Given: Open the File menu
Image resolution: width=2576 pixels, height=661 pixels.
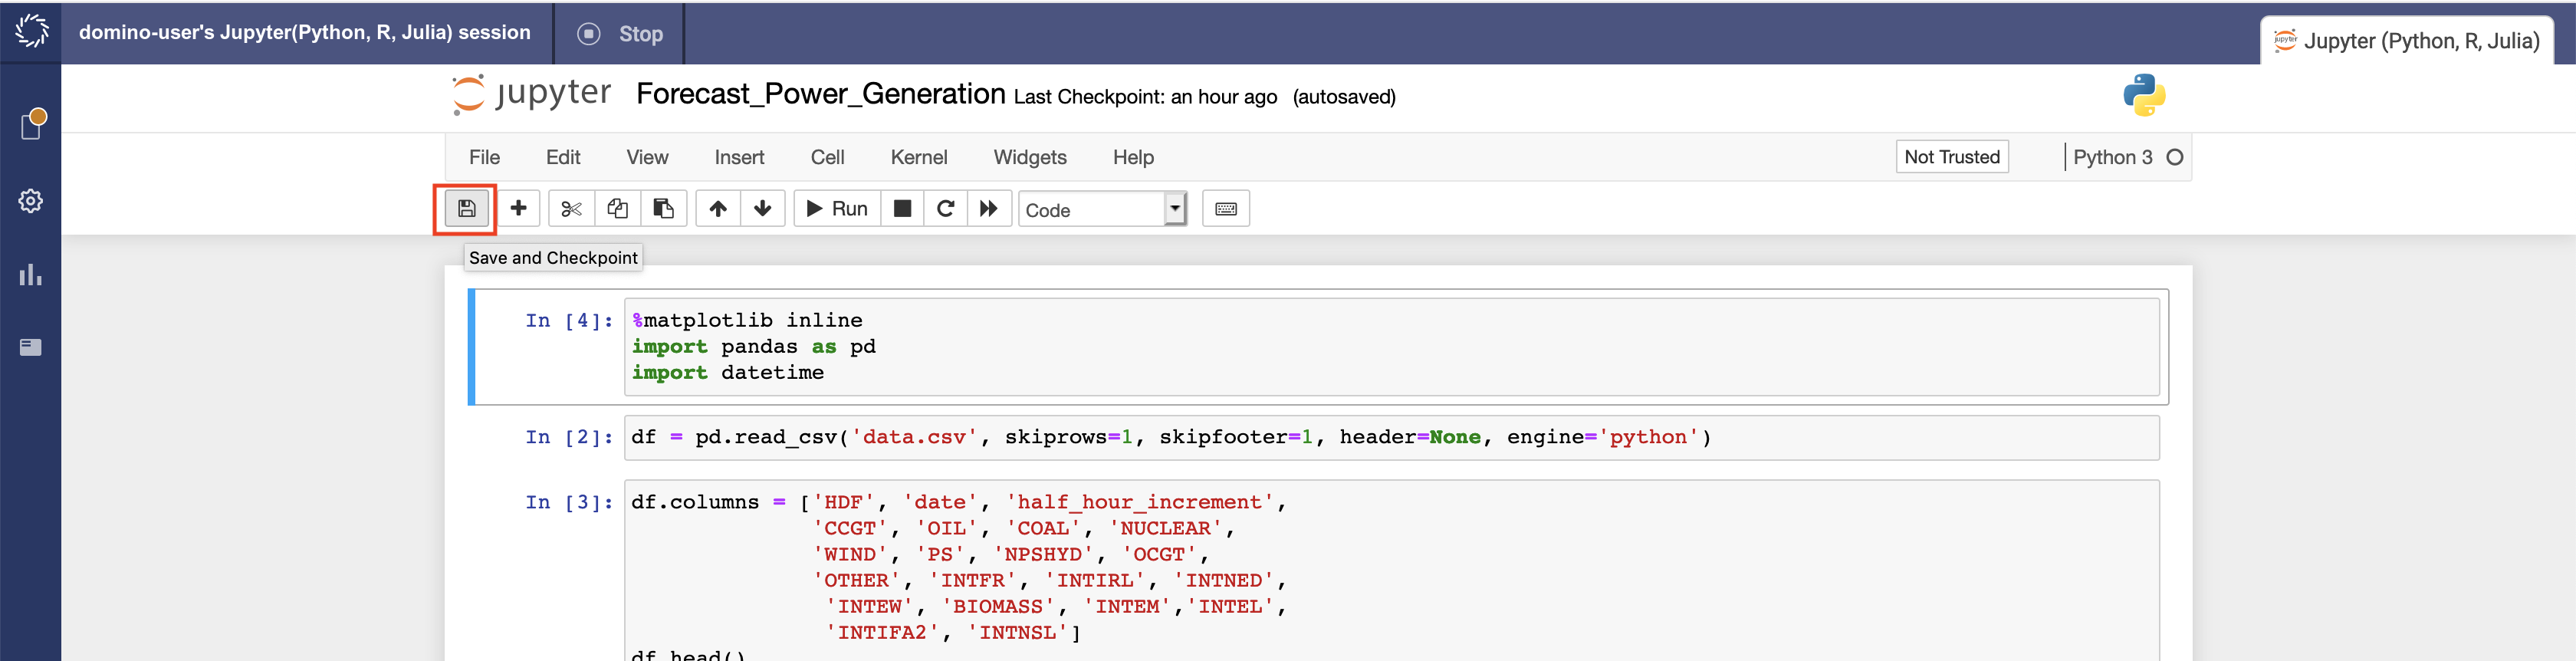Looking at the screenshot, I should (484, 158).
